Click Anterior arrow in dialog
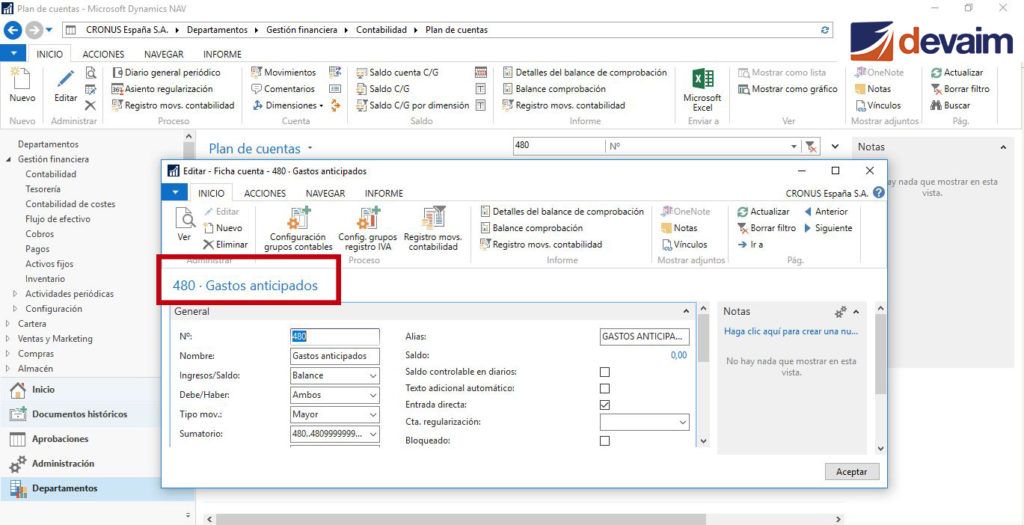 (827, 212)
